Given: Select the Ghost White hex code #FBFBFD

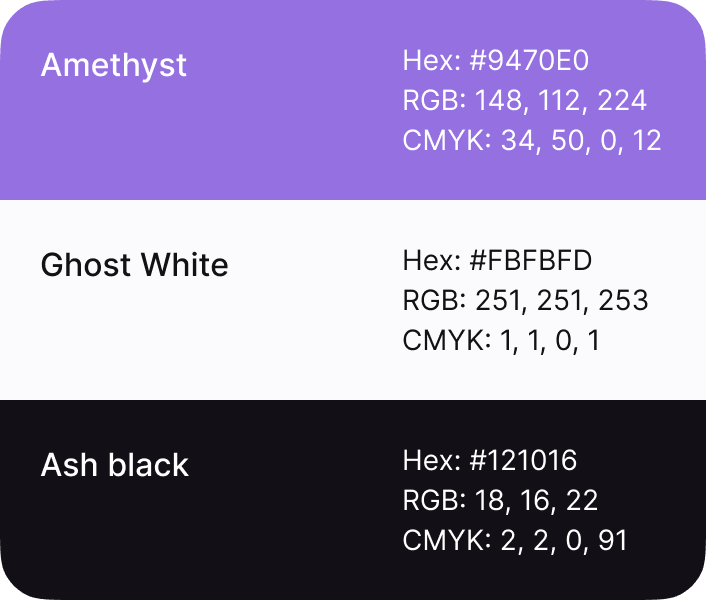Looking at the screenshot, I should tap(530, 260).
